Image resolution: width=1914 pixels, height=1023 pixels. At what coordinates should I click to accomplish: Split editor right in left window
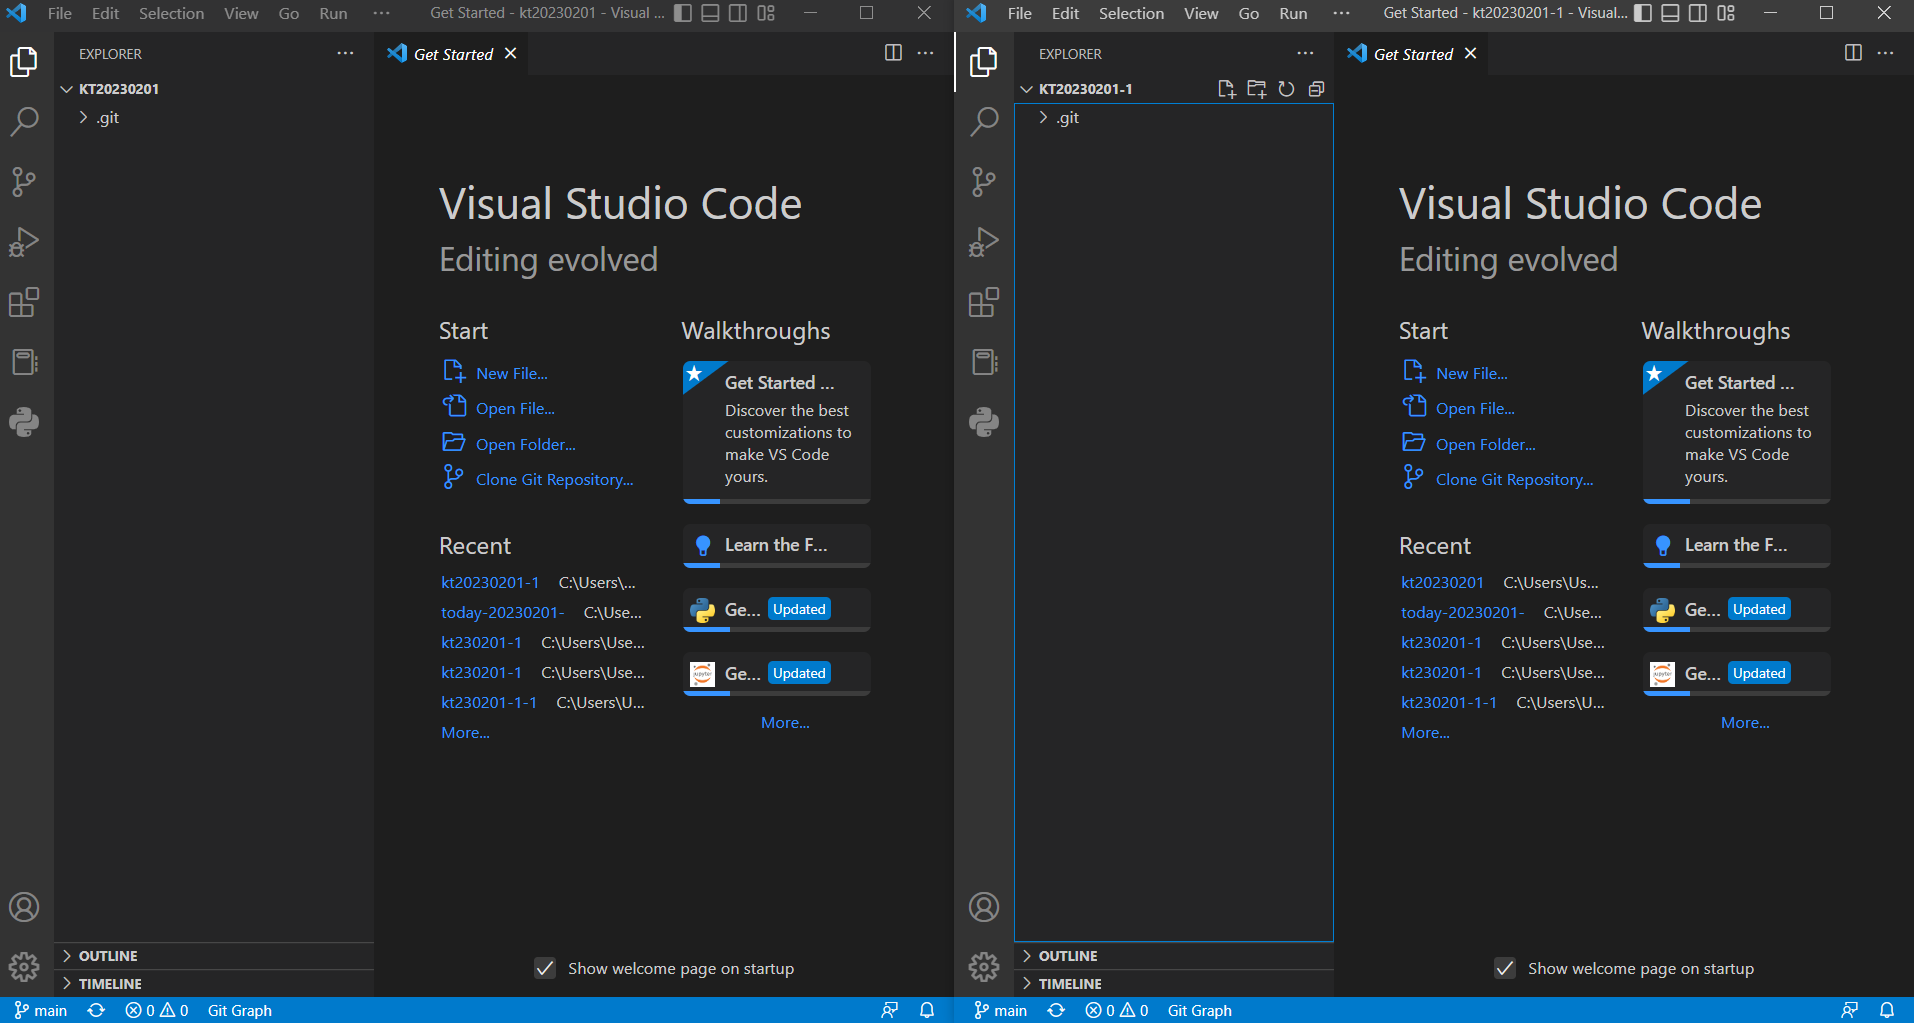coord(893,53)
